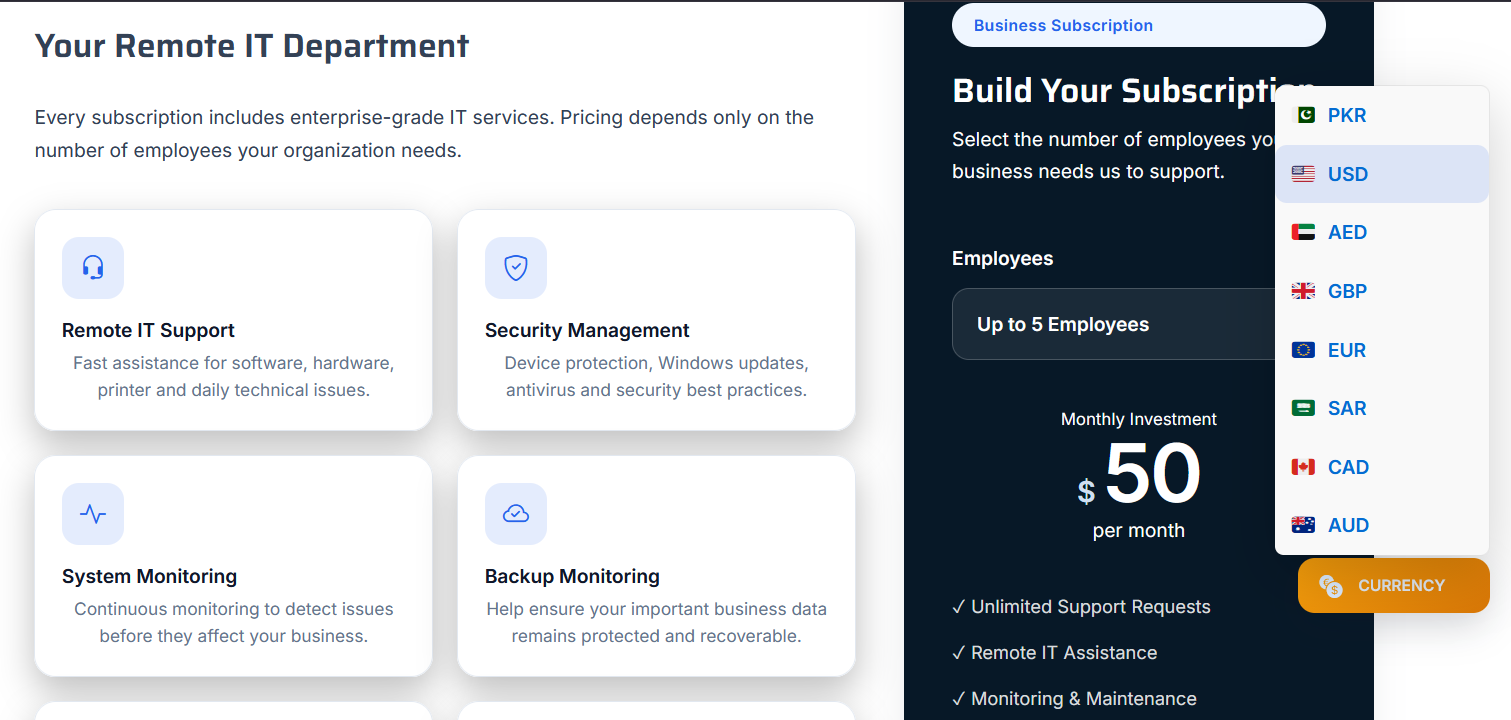Screen dimensions: 1511x720
Task: Toggle the orange Currency button
Action: [1393, 586]
